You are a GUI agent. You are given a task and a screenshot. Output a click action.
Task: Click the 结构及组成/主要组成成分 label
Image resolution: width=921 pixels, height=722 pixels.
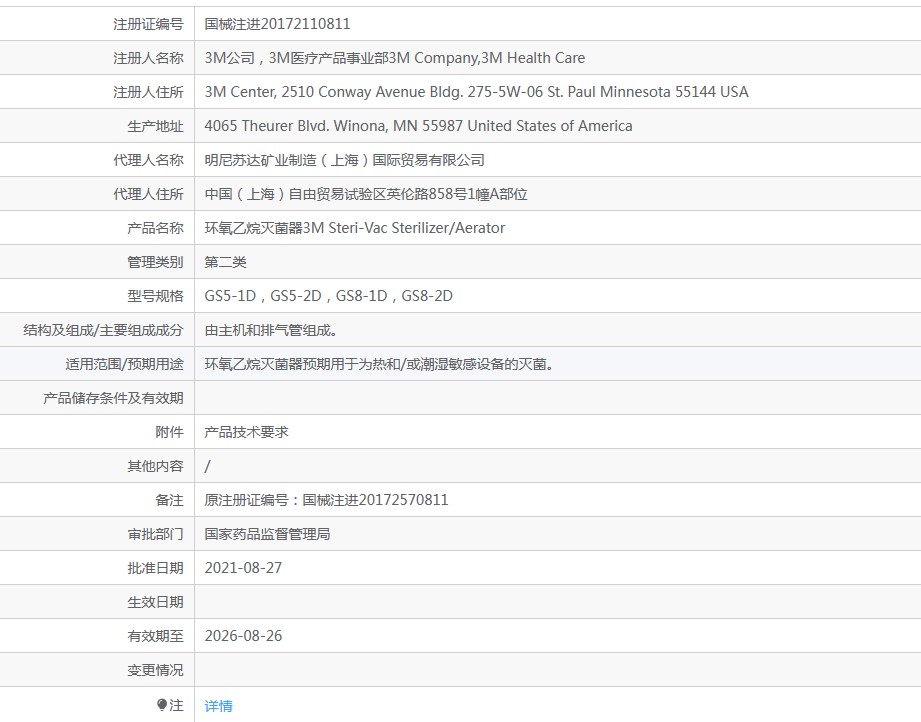[x=103, y=331]
